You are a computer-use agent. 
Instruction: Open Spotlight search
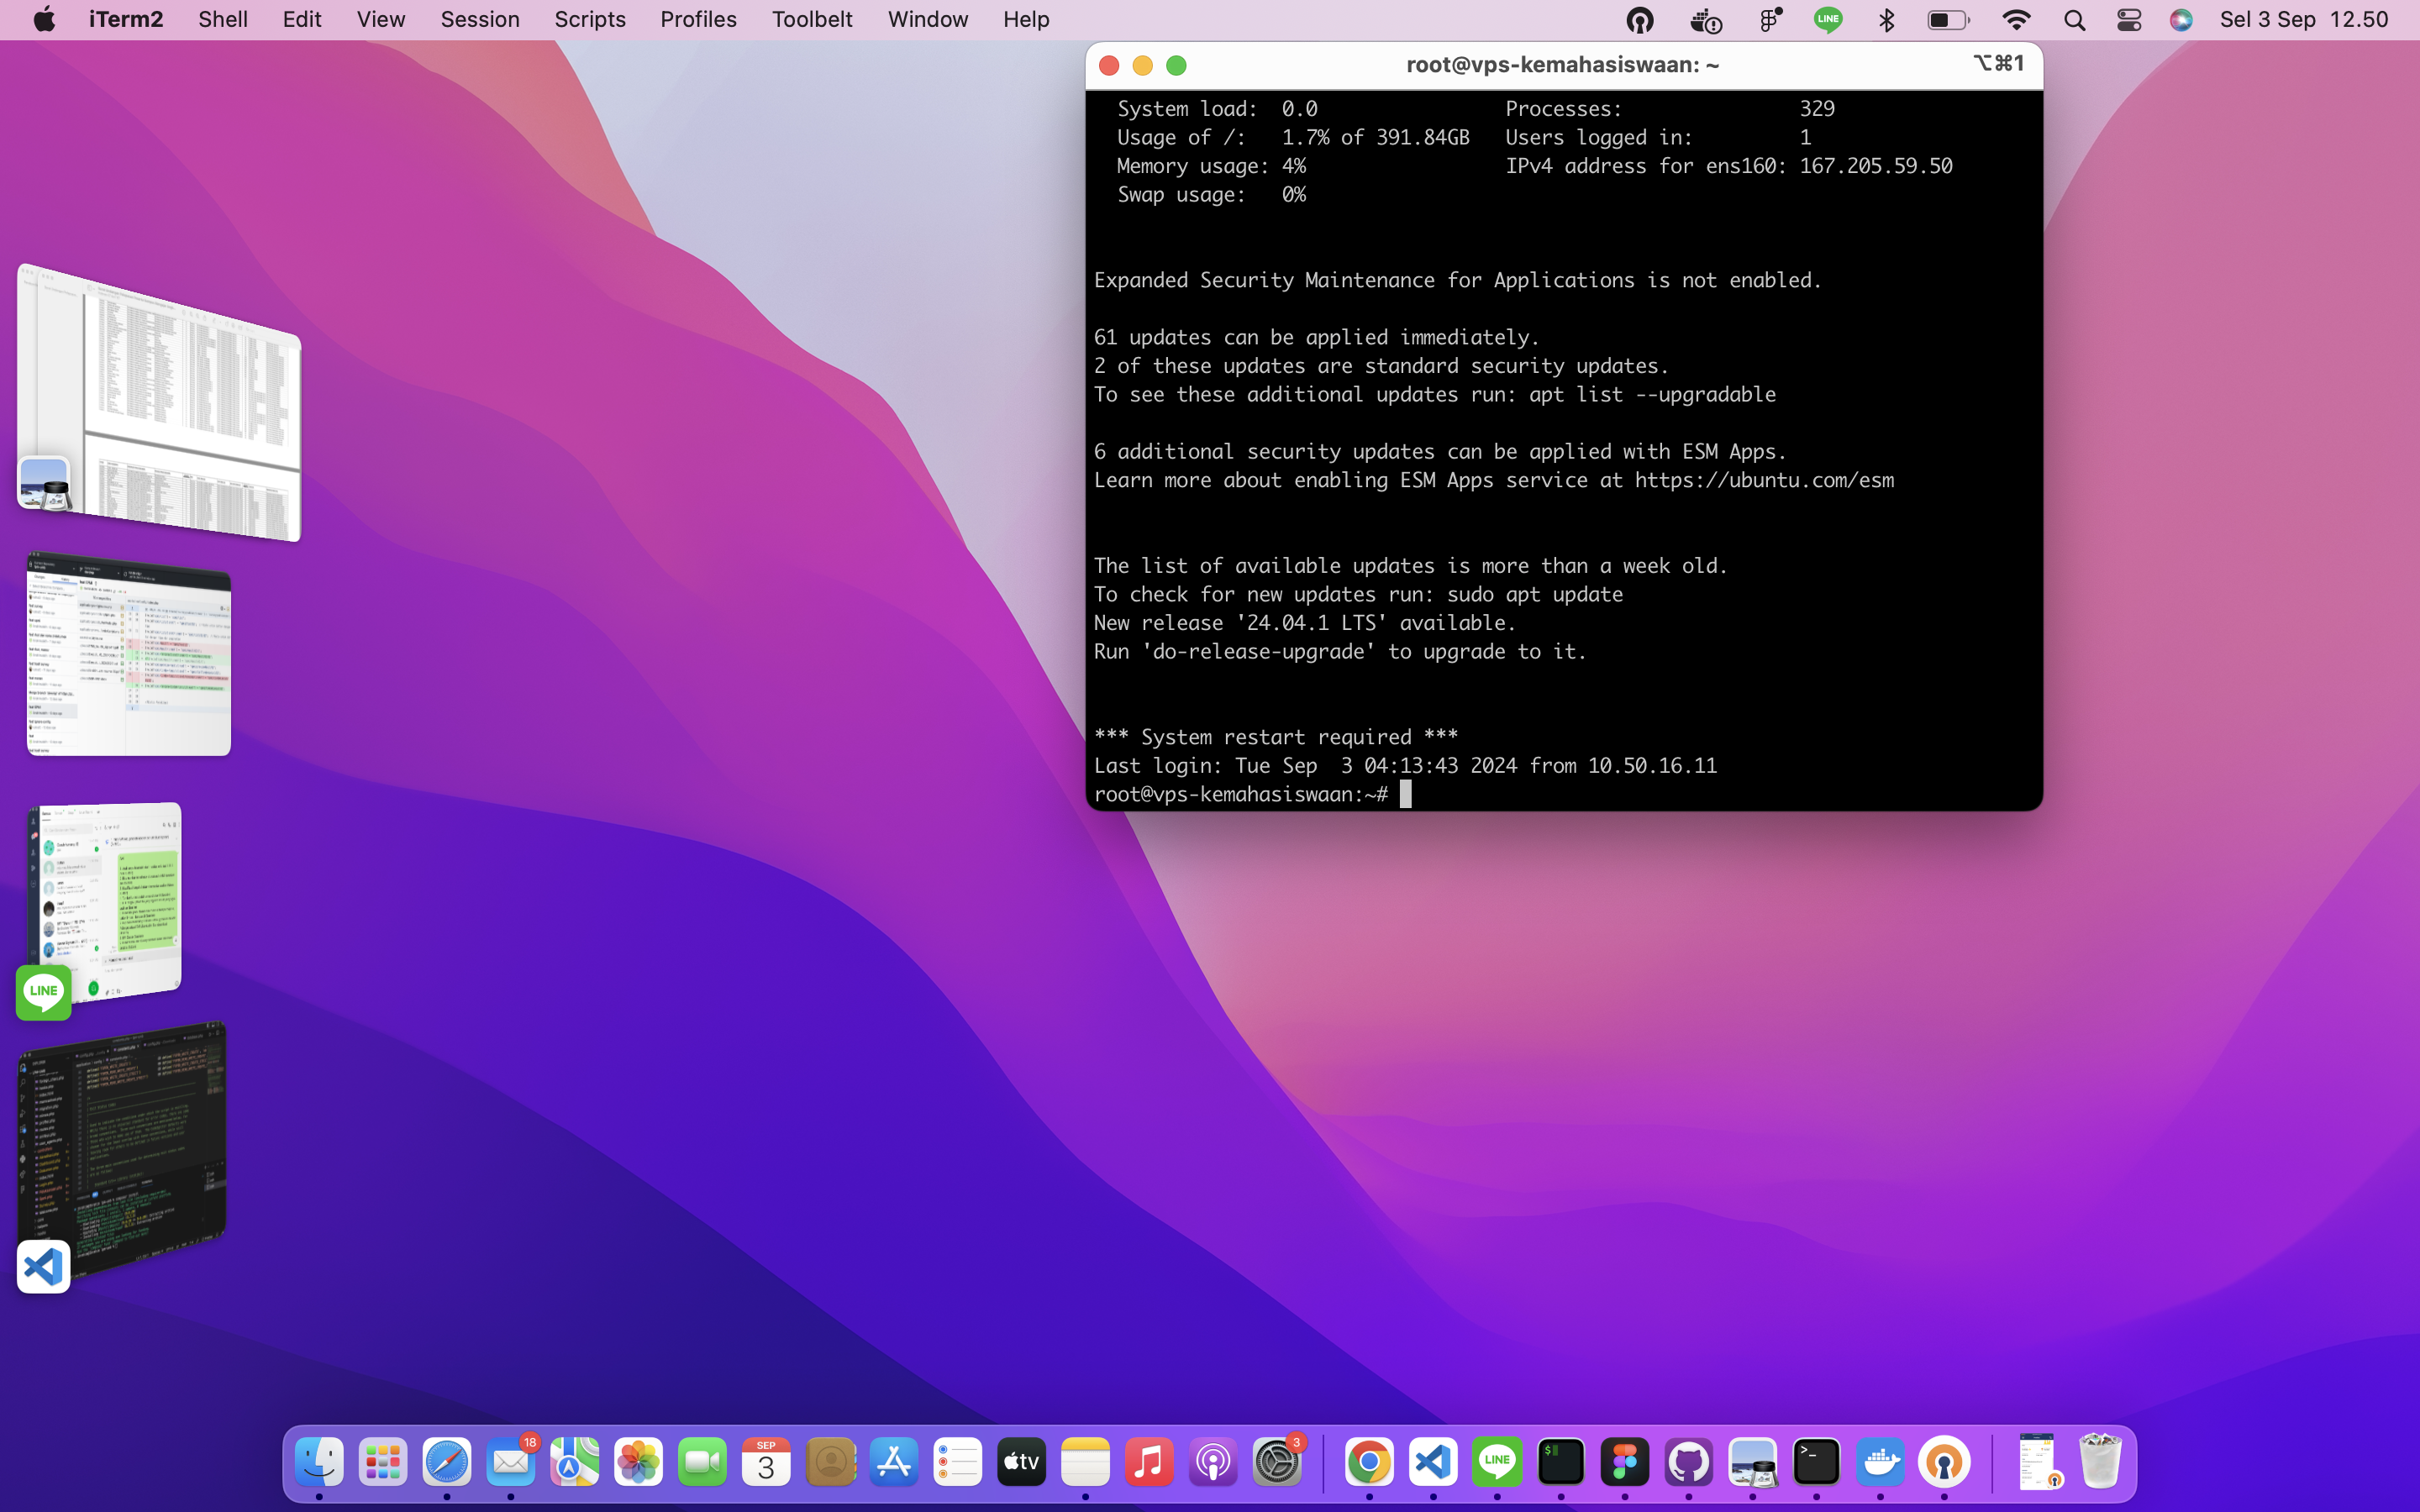coord(2074,19)
